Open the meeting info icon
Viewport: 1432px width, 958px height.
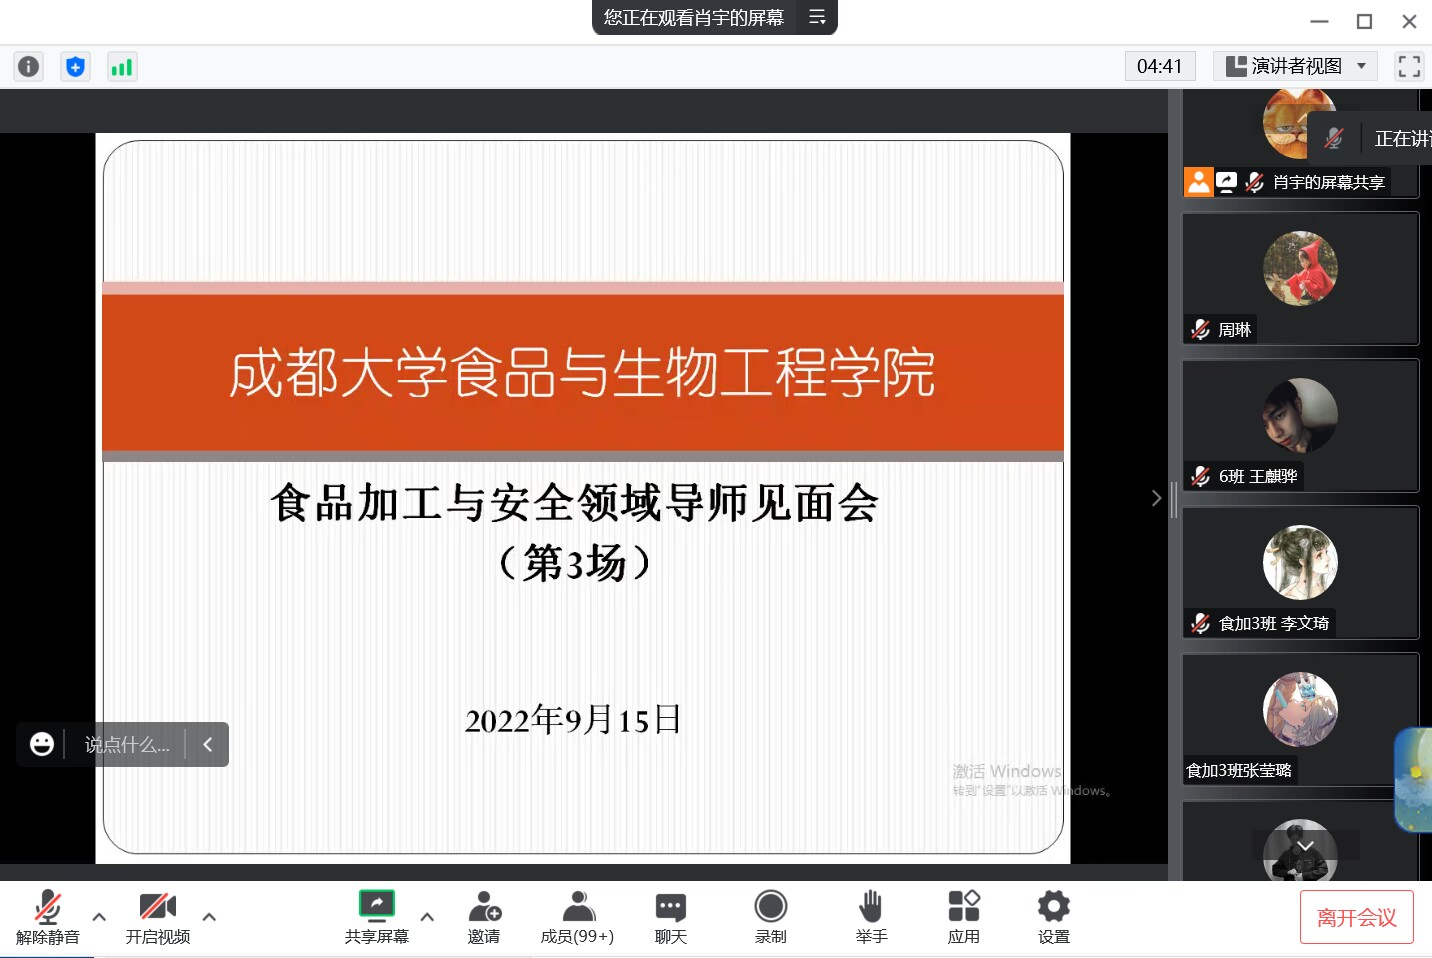(x=28, y=67)
